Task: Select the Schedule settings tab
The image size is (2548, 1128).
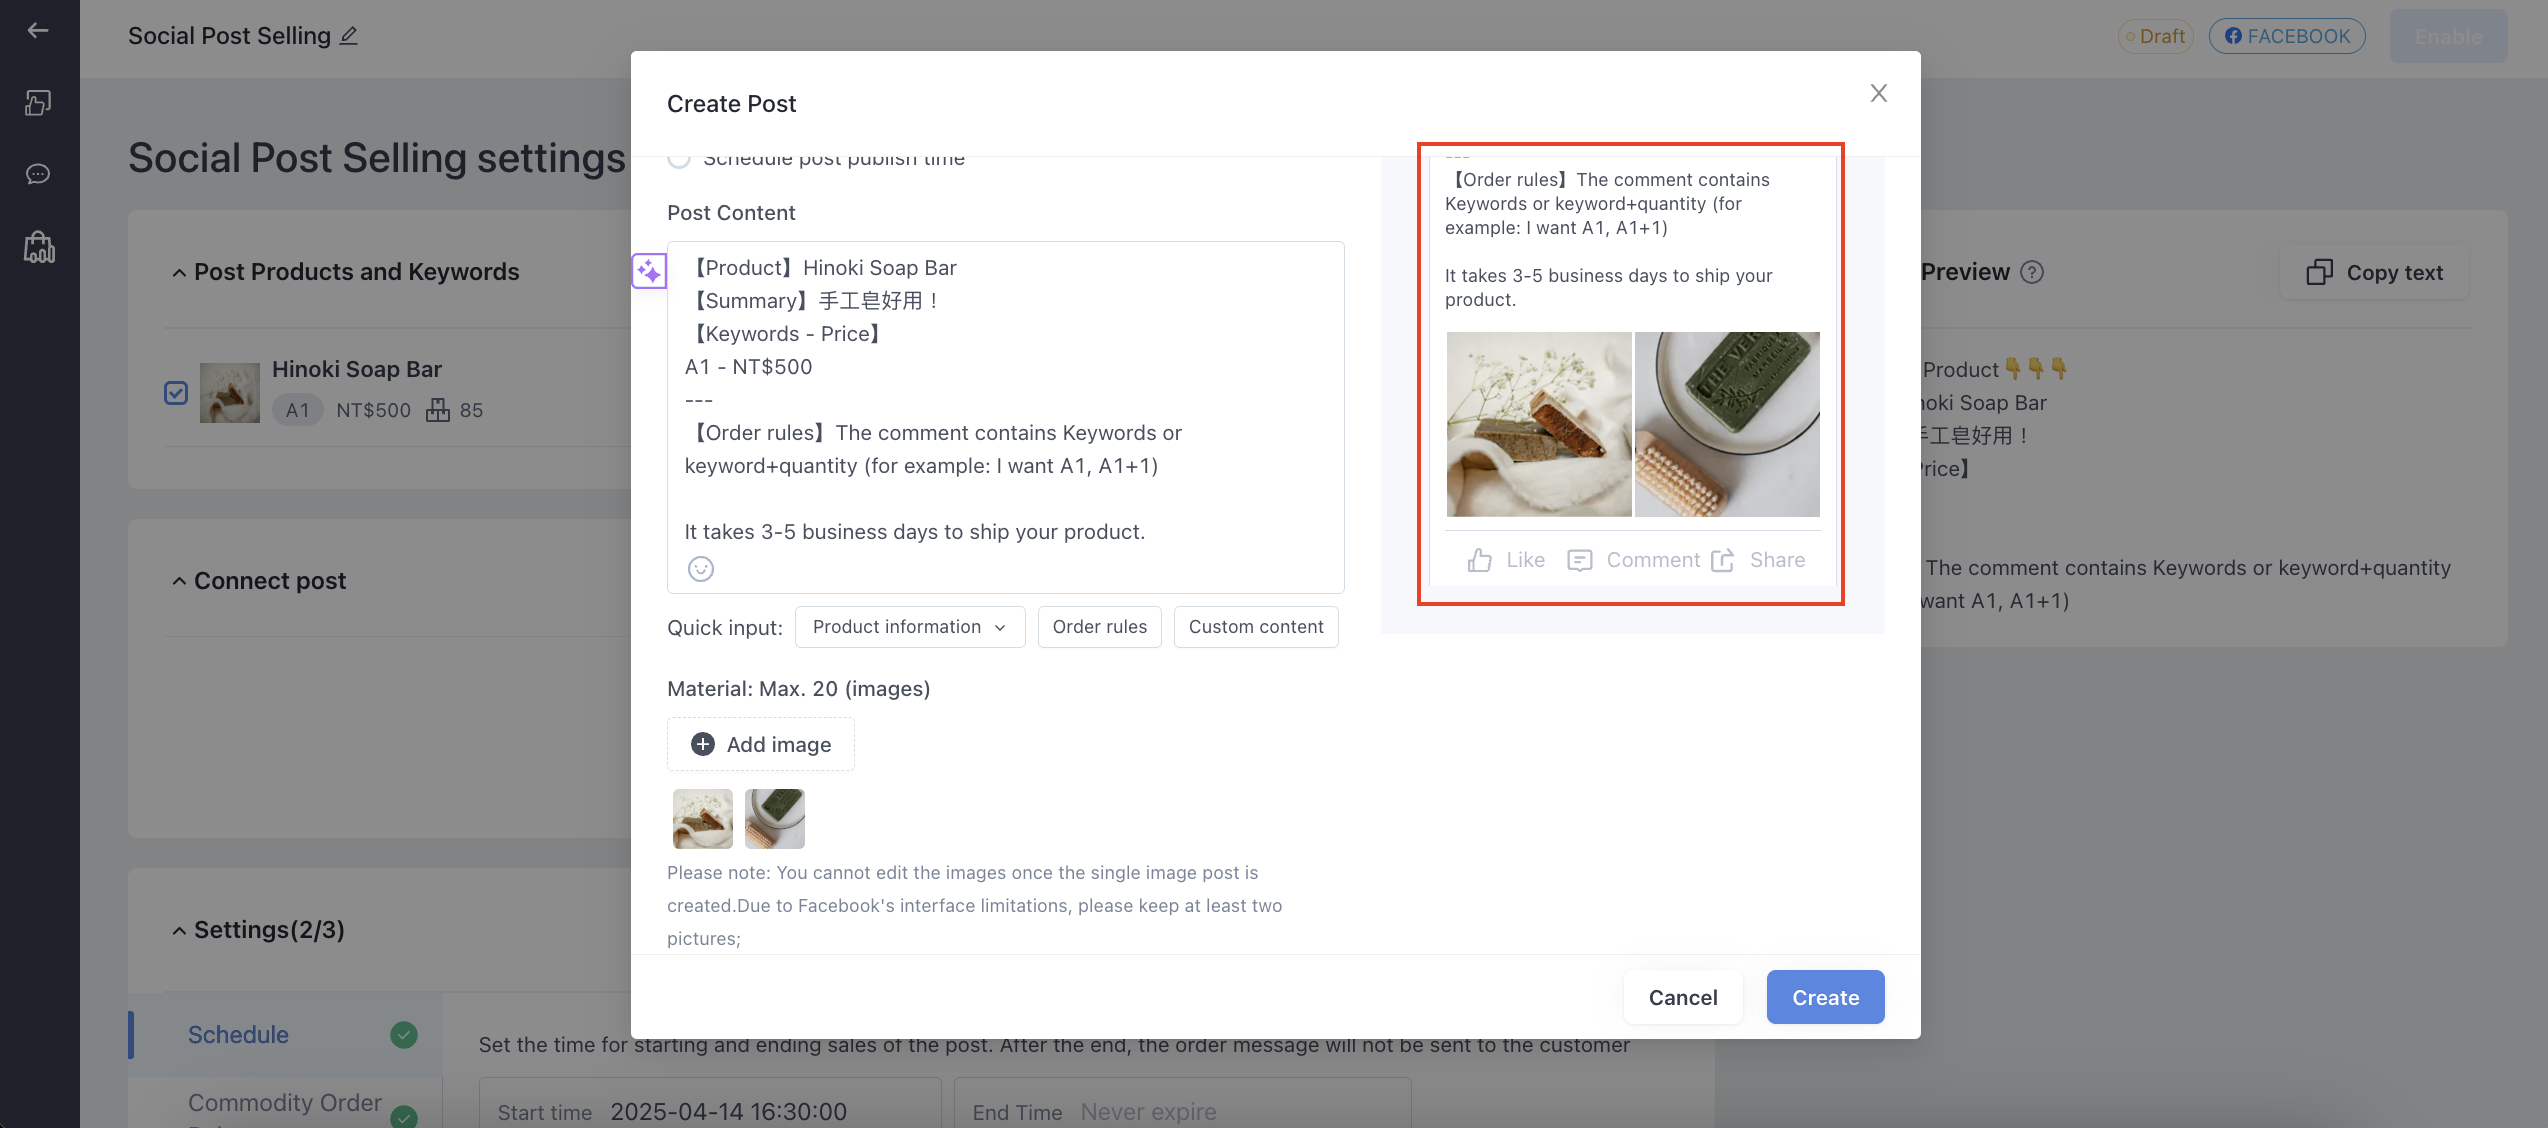Action: pos(286,1035)
